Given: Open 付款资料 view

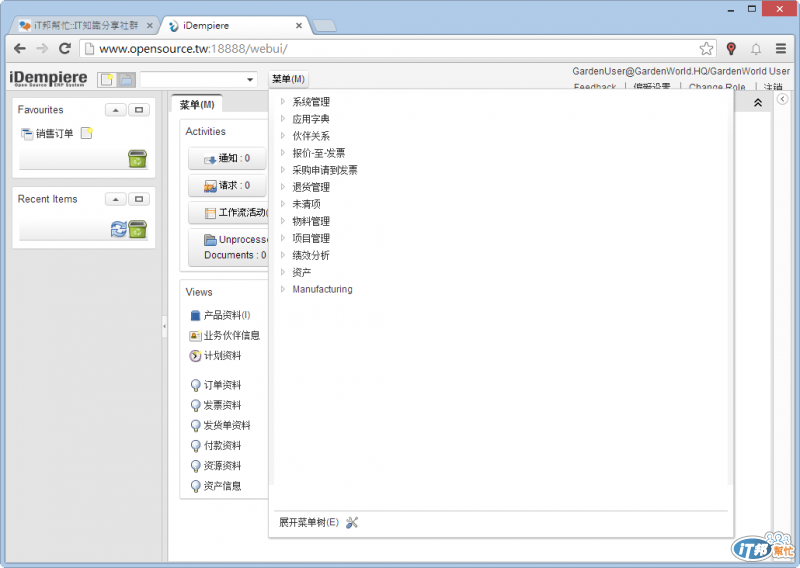Looking at the screenshot, I should pyautogui.click(x=215, y=446).
